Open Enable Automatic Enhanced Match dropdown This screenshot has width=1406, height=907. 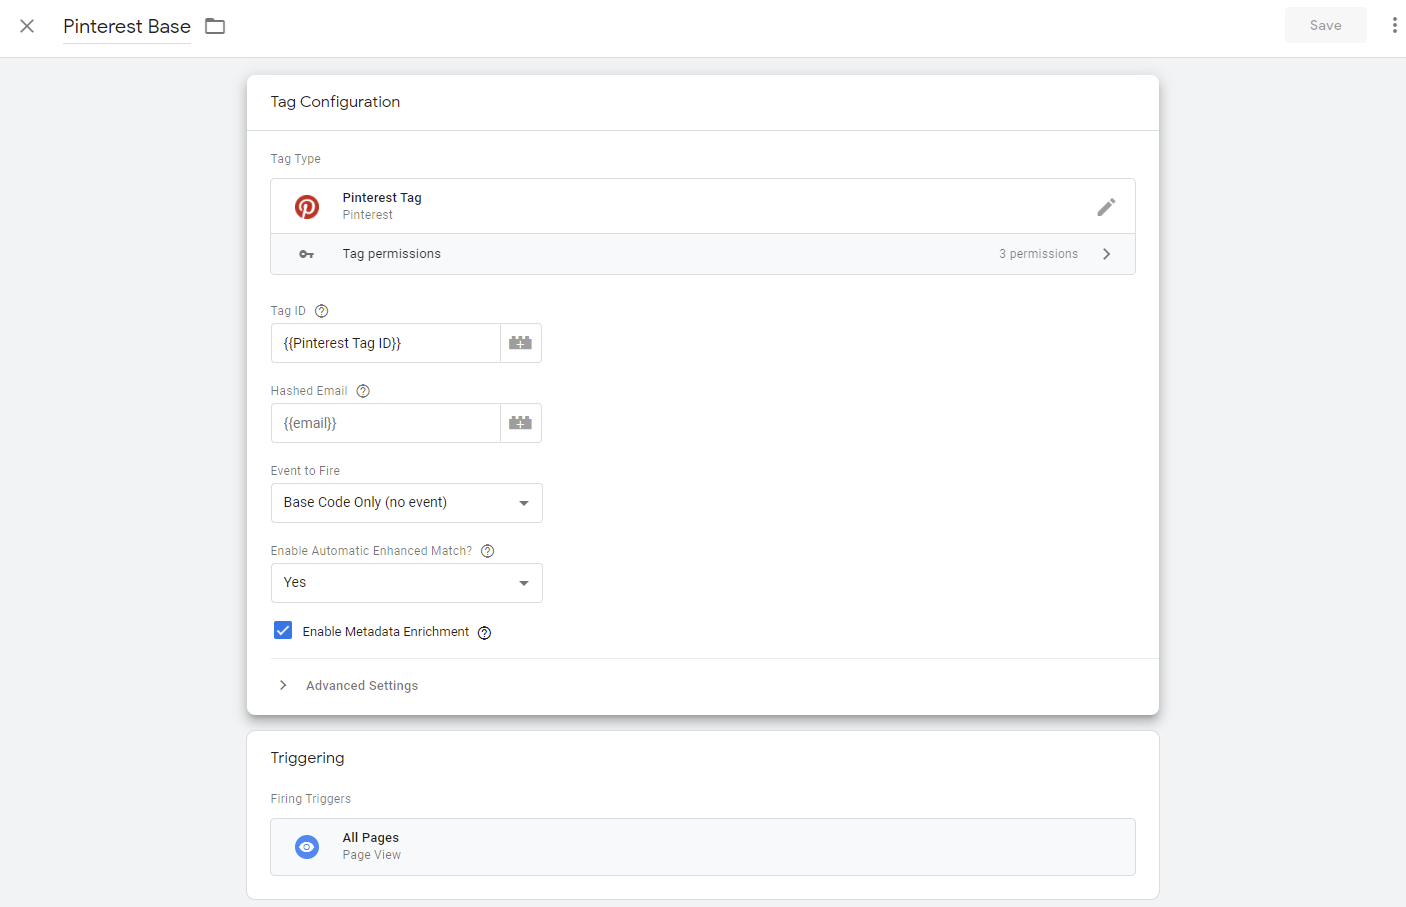406,583
